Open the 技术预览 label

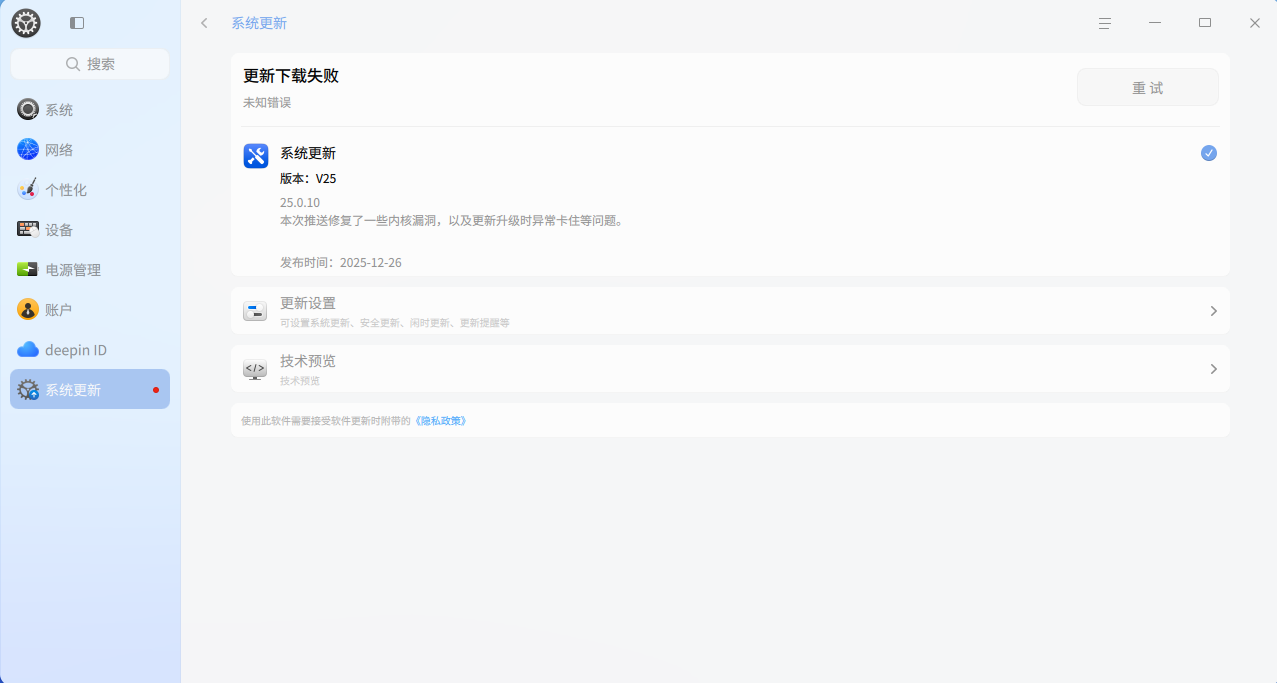308,361
